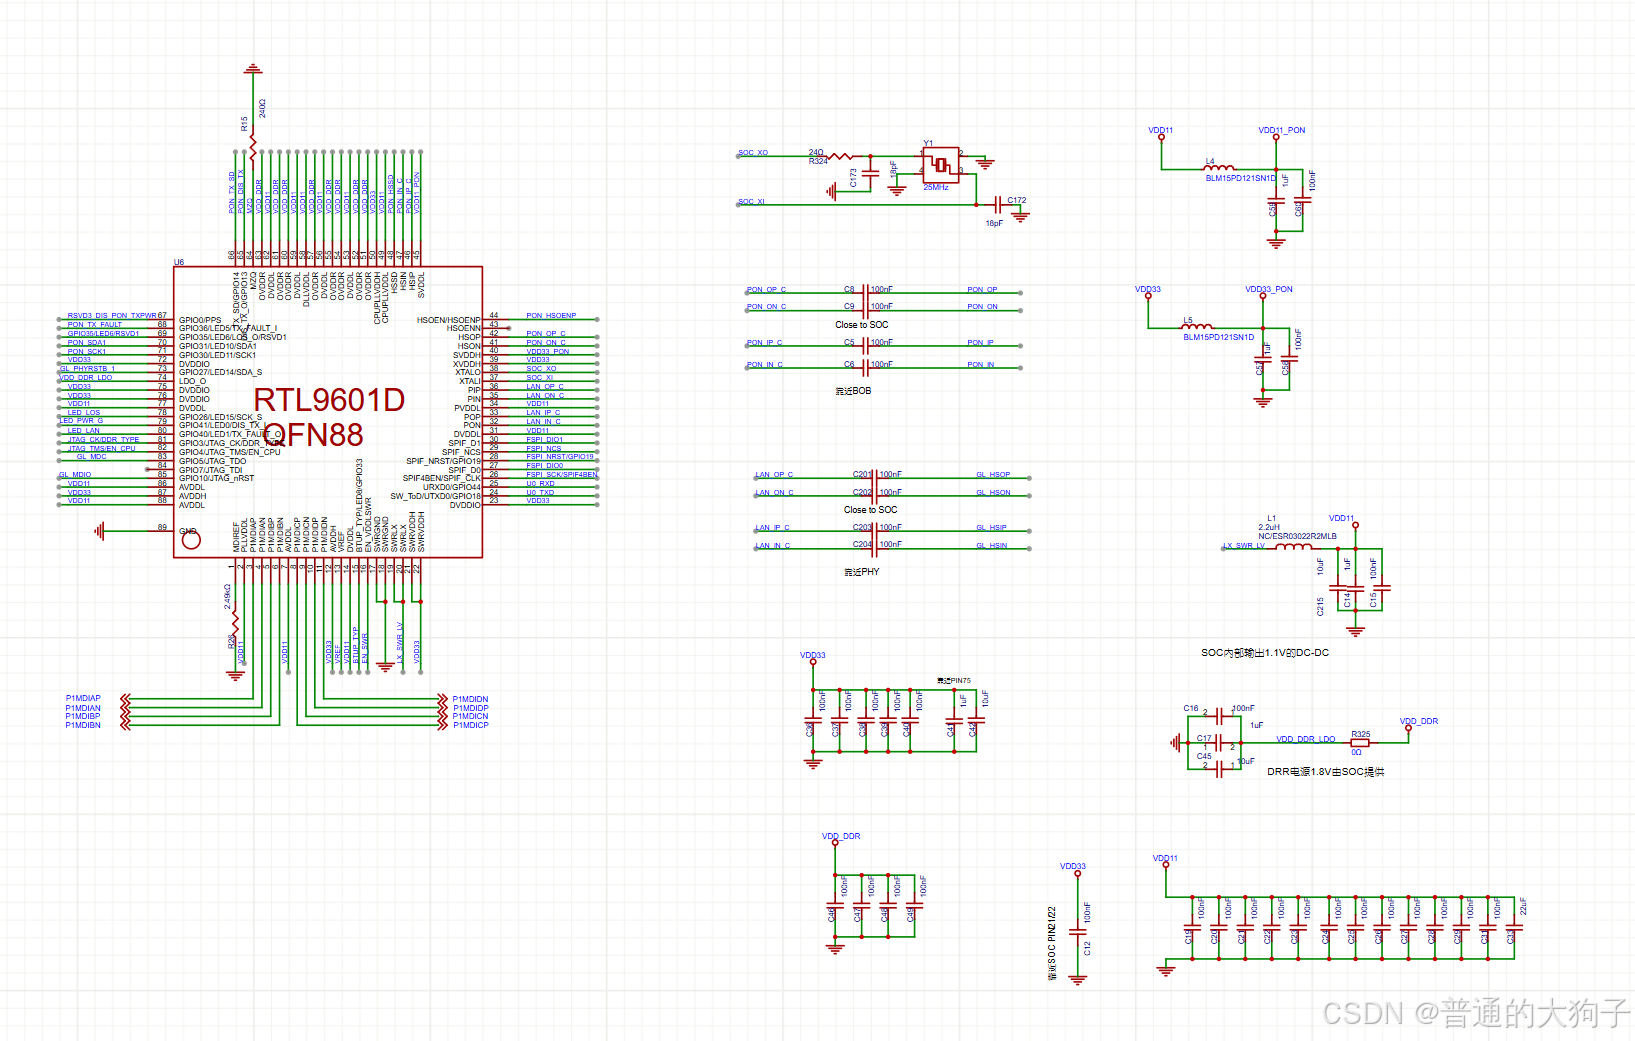Click the VDD33_PON power label above L5
The width and height of the screenshot is (1635, 1041).
1269,289
